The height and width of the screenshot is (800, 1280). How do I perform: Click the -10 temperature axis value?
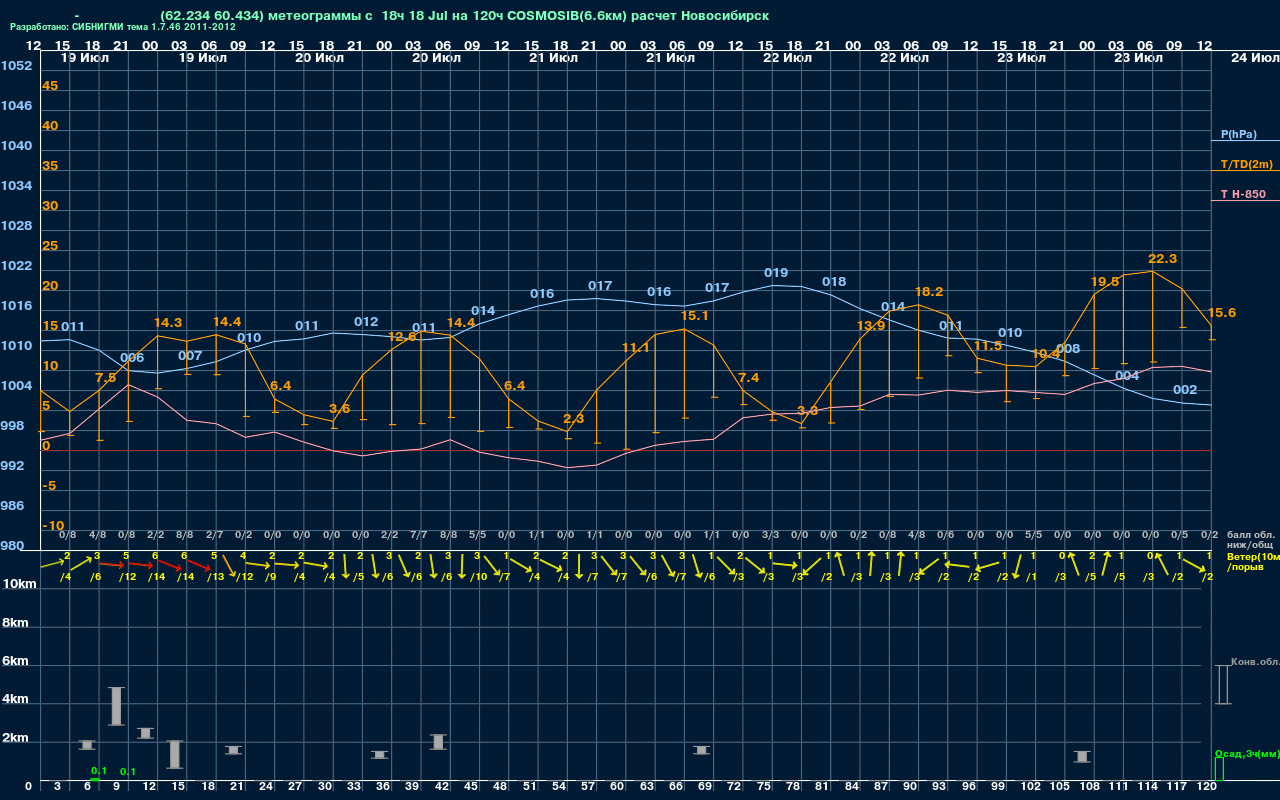pyautogui.click(x=53, y=526)
